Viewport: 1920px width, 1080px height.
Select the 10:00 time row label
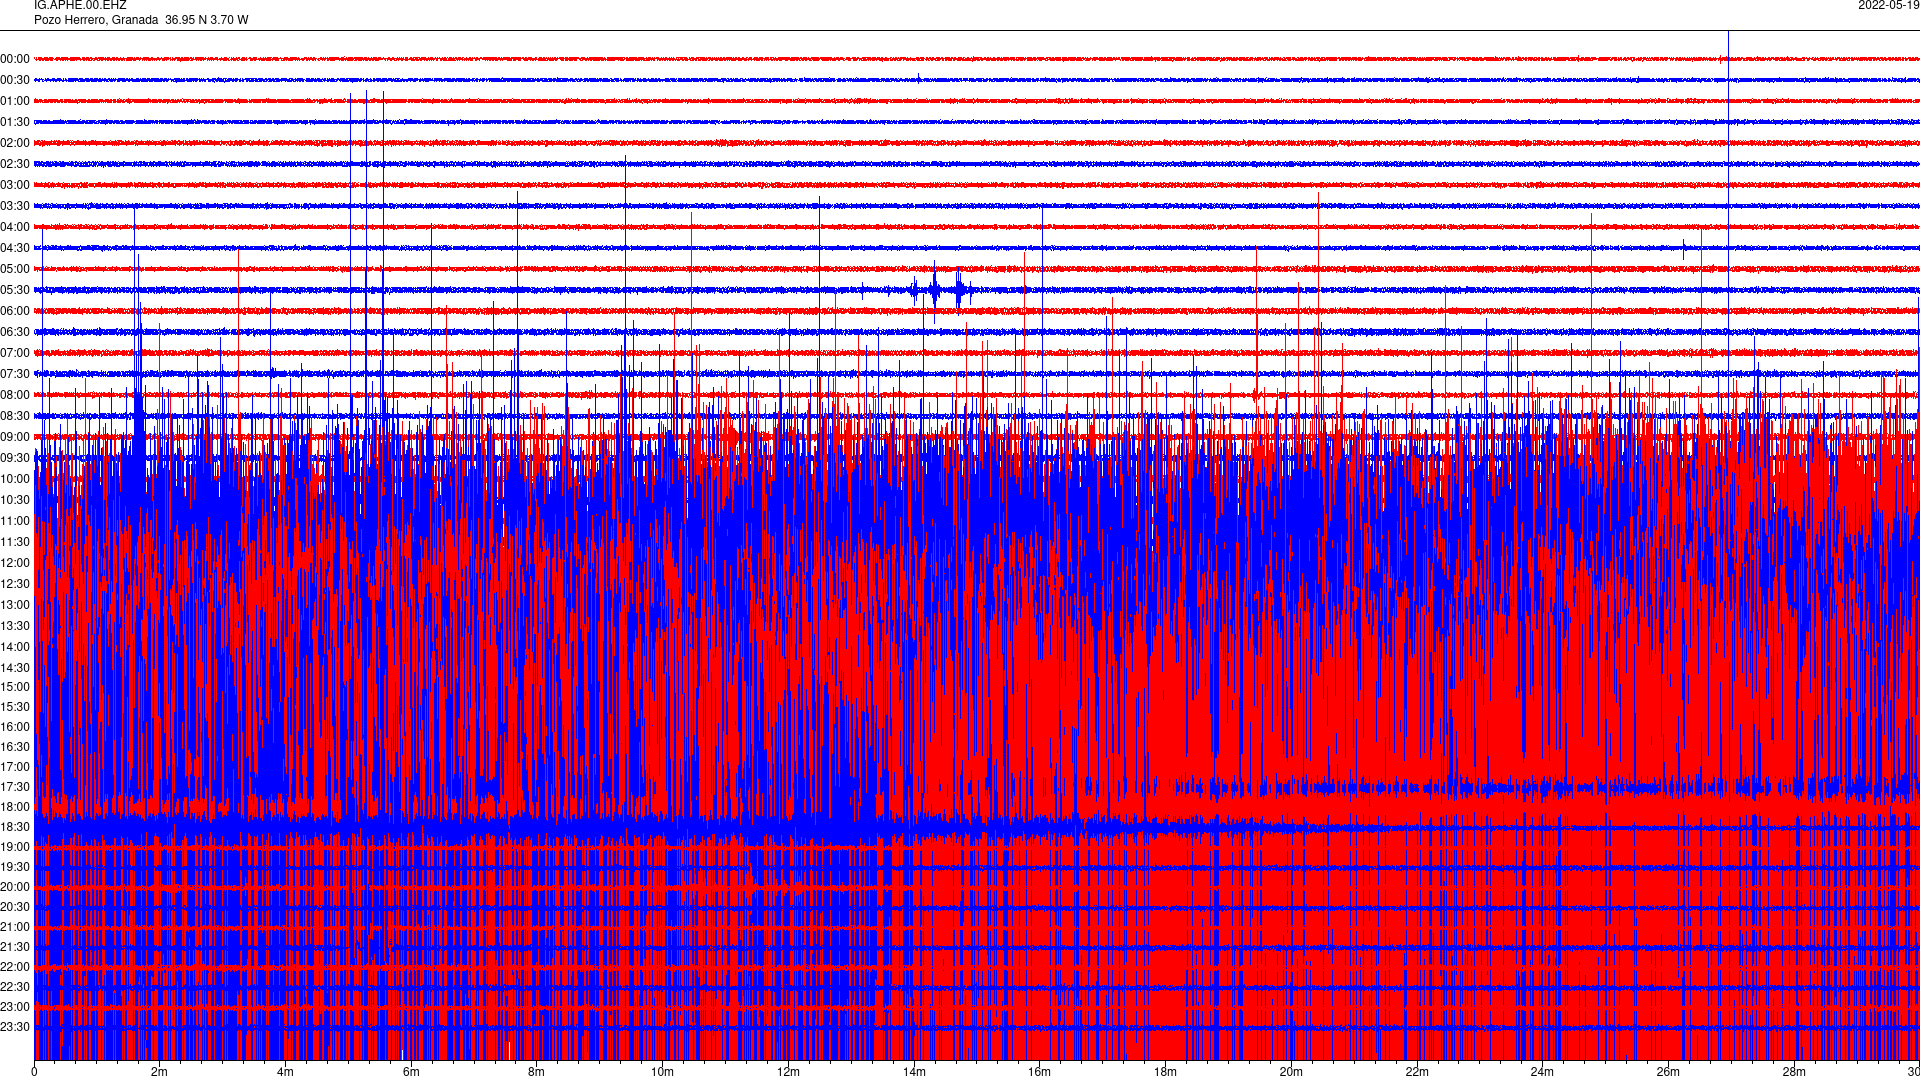[x=15, y=479]
